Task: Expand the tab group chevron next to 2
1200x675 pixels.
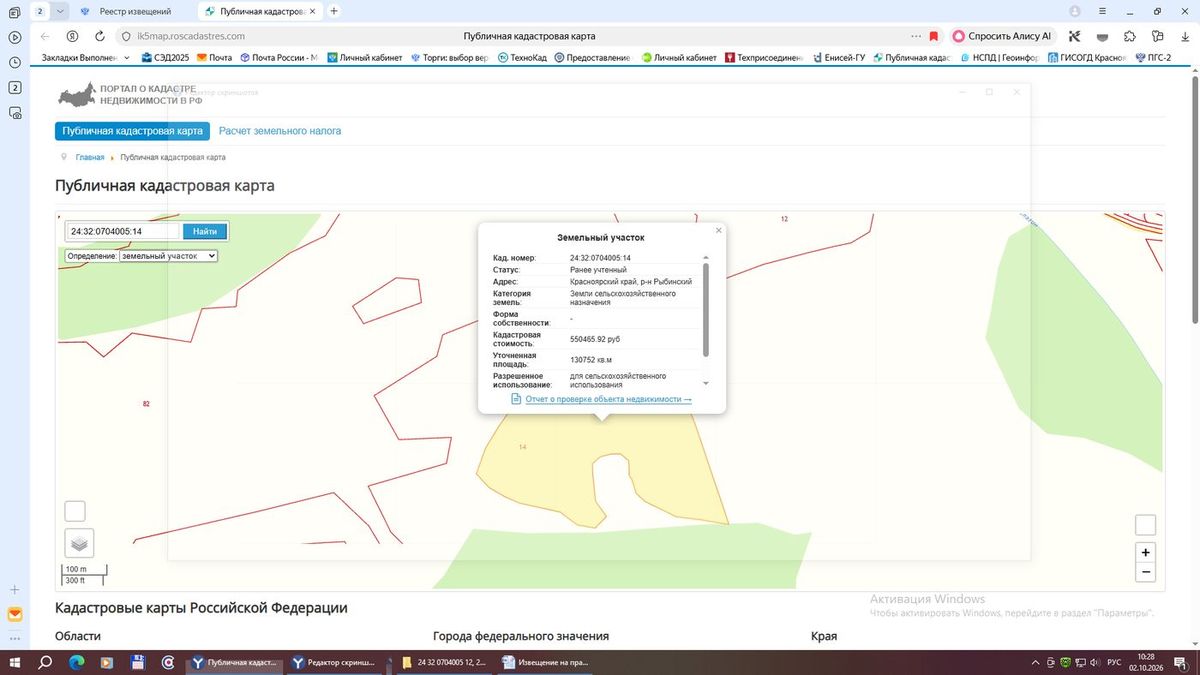Action: point(61,11)
